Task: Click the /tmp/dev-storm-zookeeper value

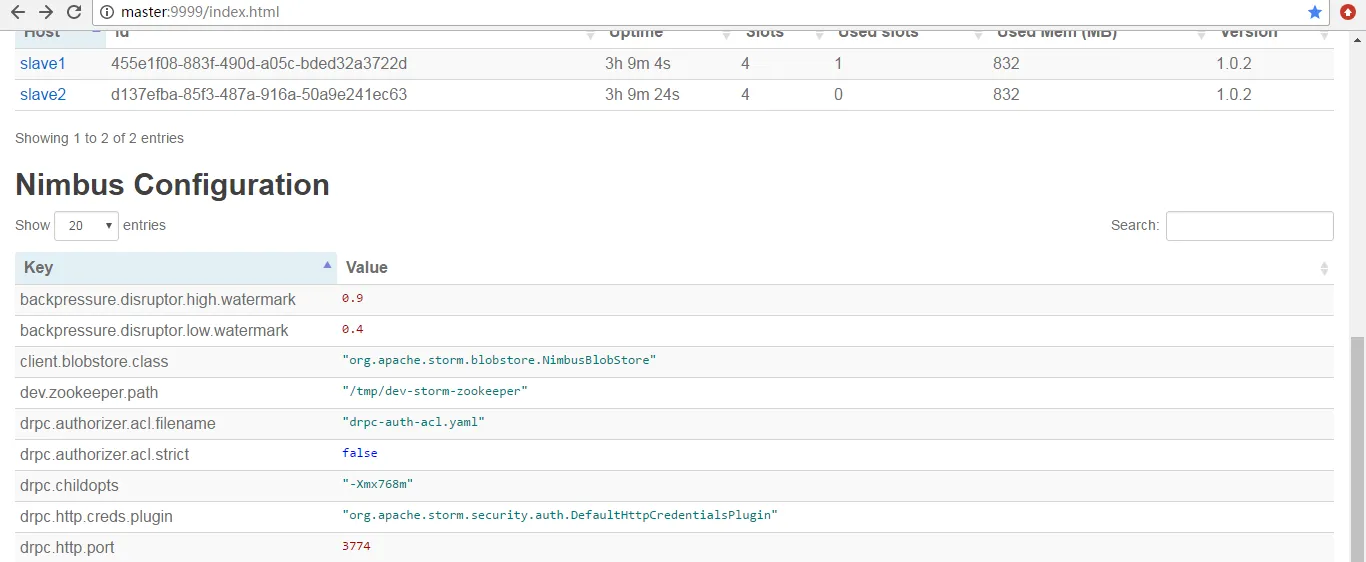Action: (435, 391)
